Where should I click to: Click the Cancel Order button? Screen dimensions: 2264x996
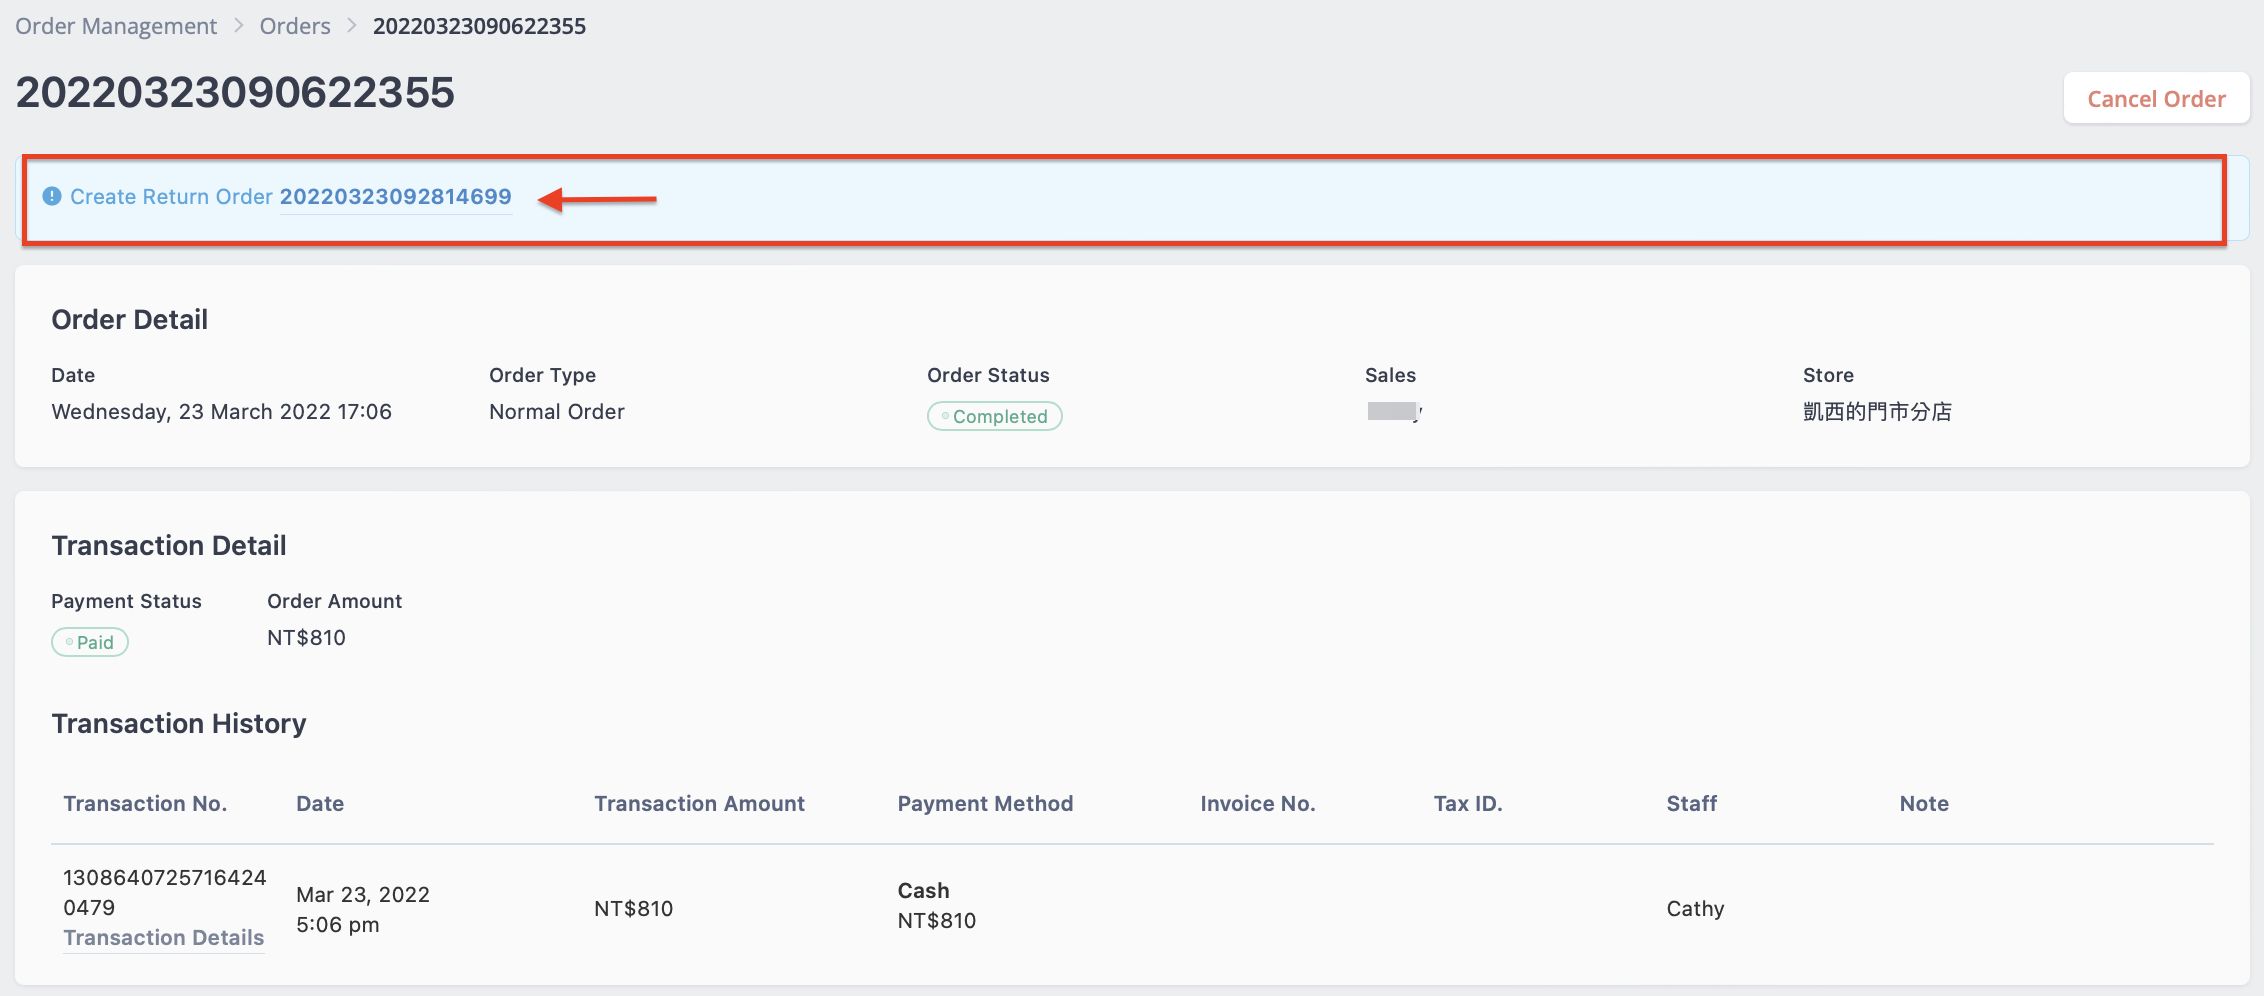coord(2156,98)
